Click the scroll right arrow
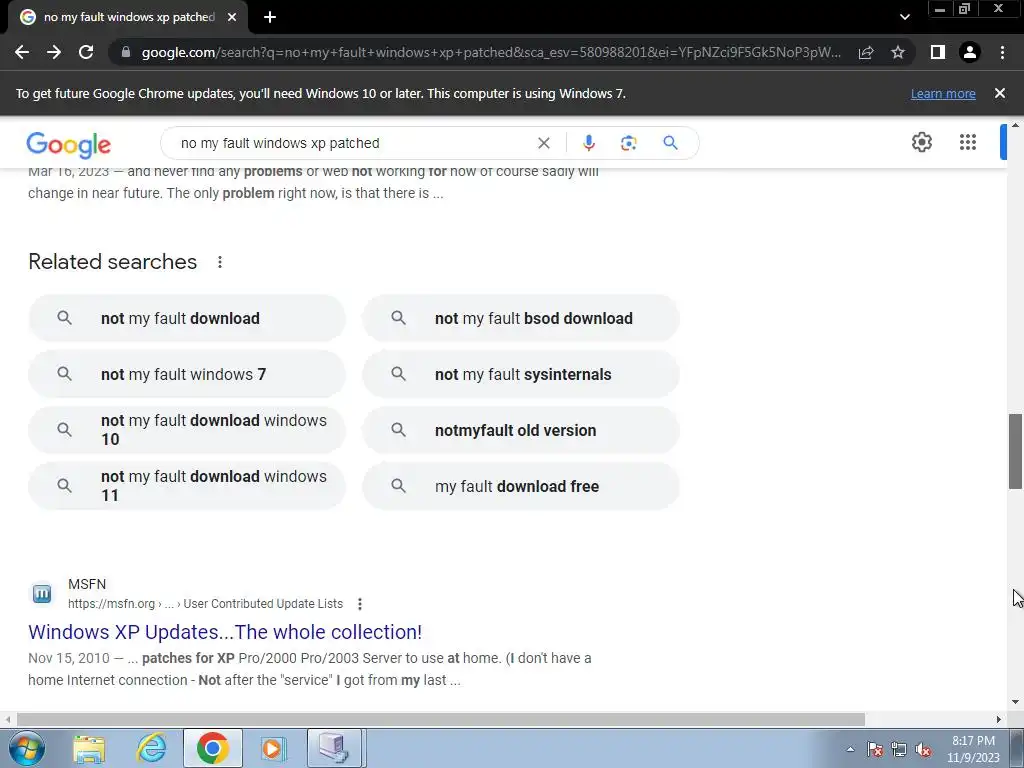Image resolution: width=1024 pixels, height=768 pixels. tap(999, 719)
